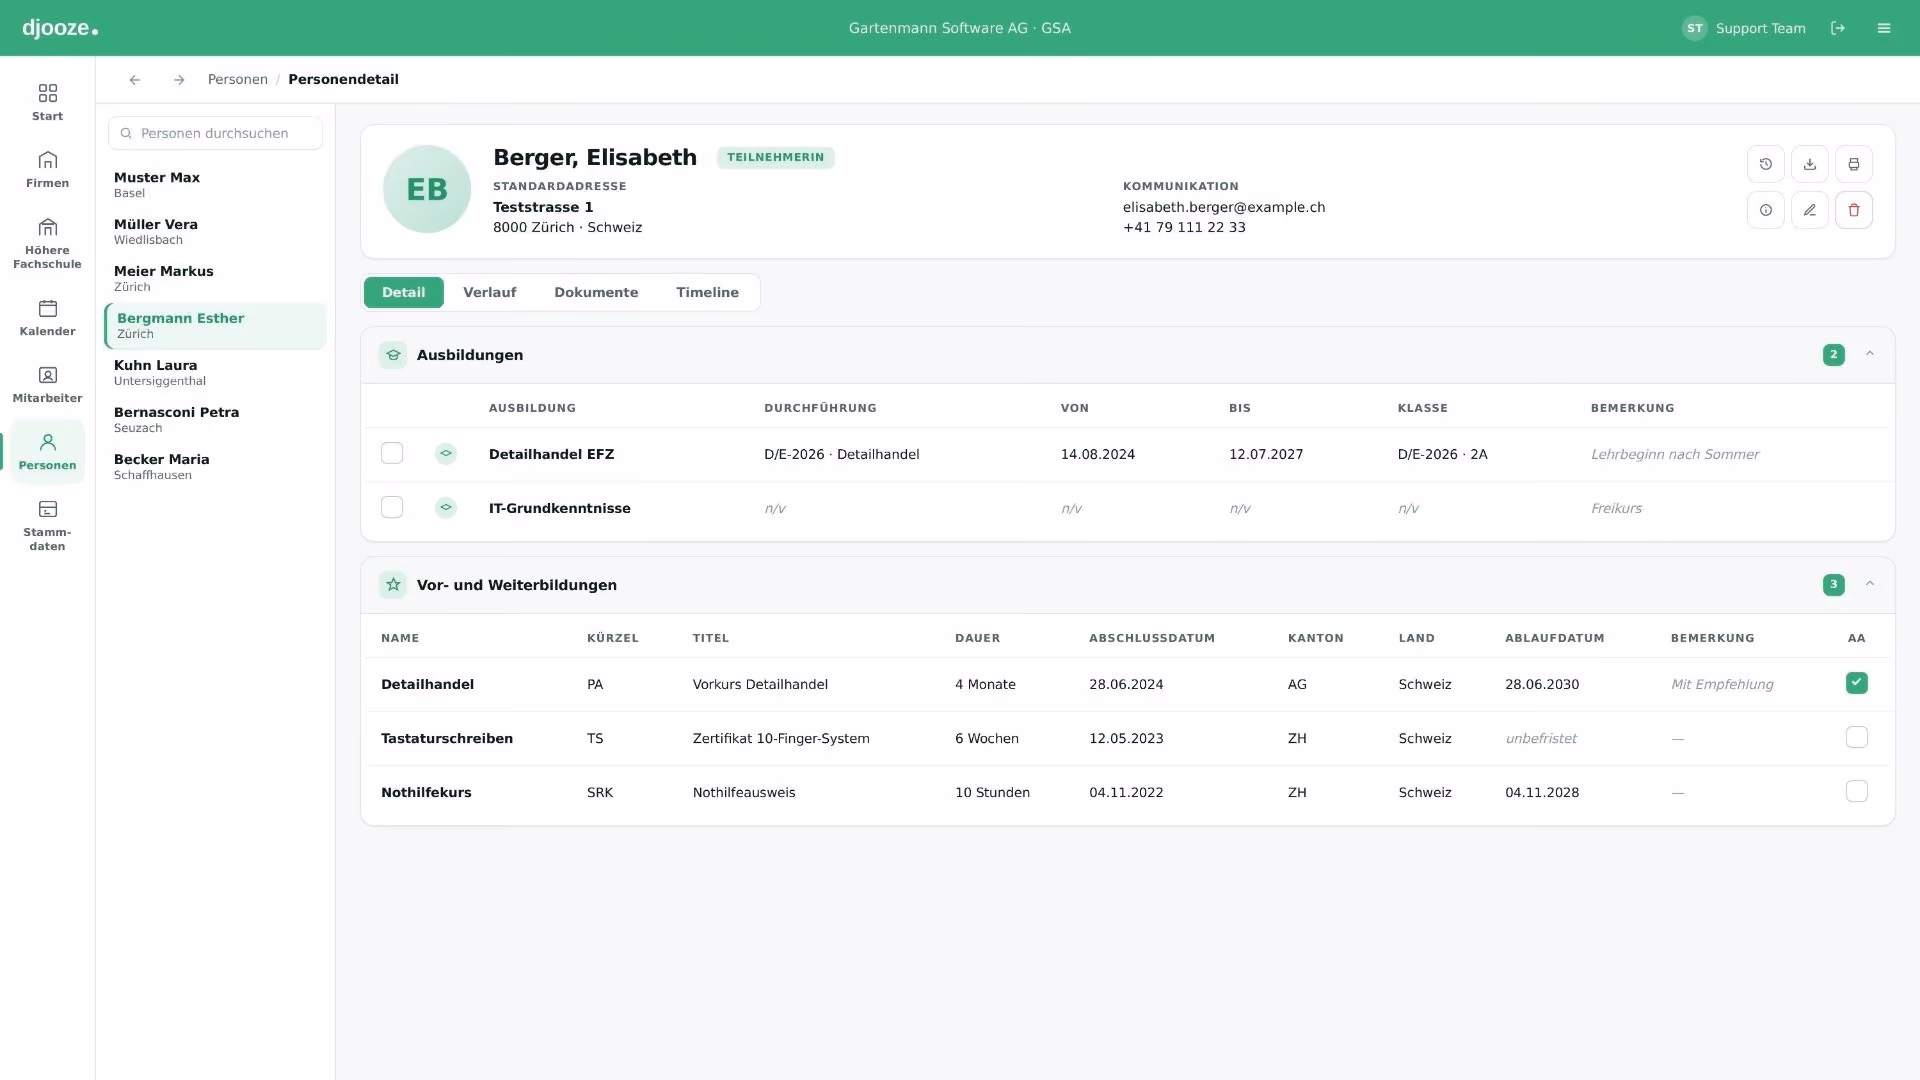The width and height of the screenshot is (1920, 1080).
Task: Switch to the Verlauf tab
Action: point(490,292)
